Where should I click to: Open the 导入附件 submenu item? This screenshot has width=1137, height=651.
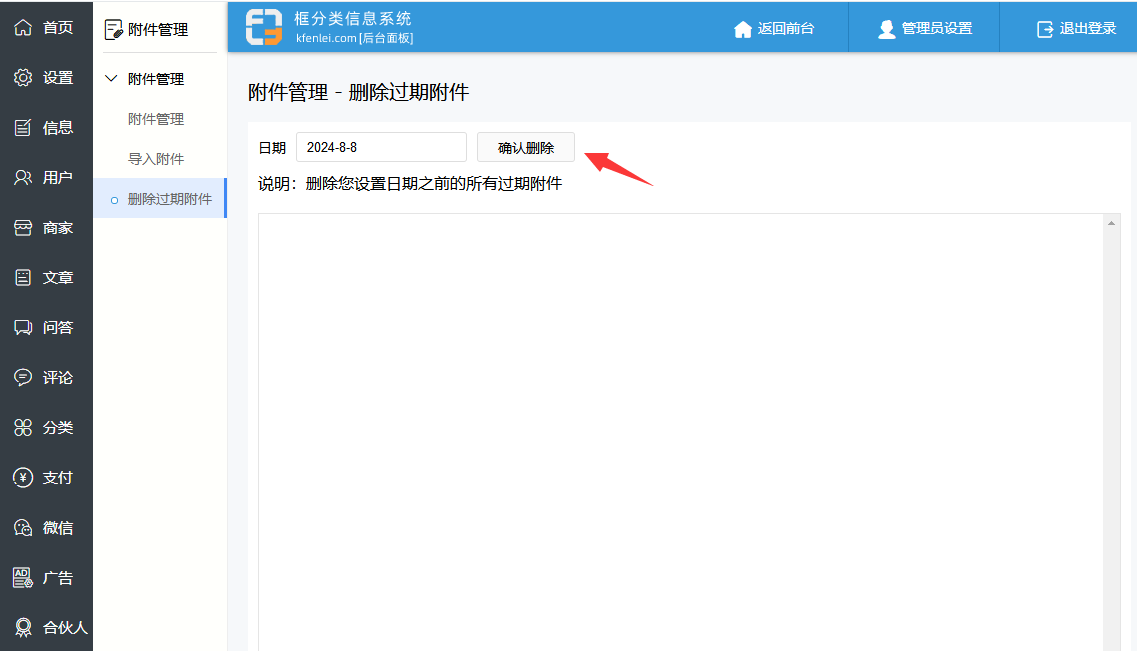pos(156,159)
